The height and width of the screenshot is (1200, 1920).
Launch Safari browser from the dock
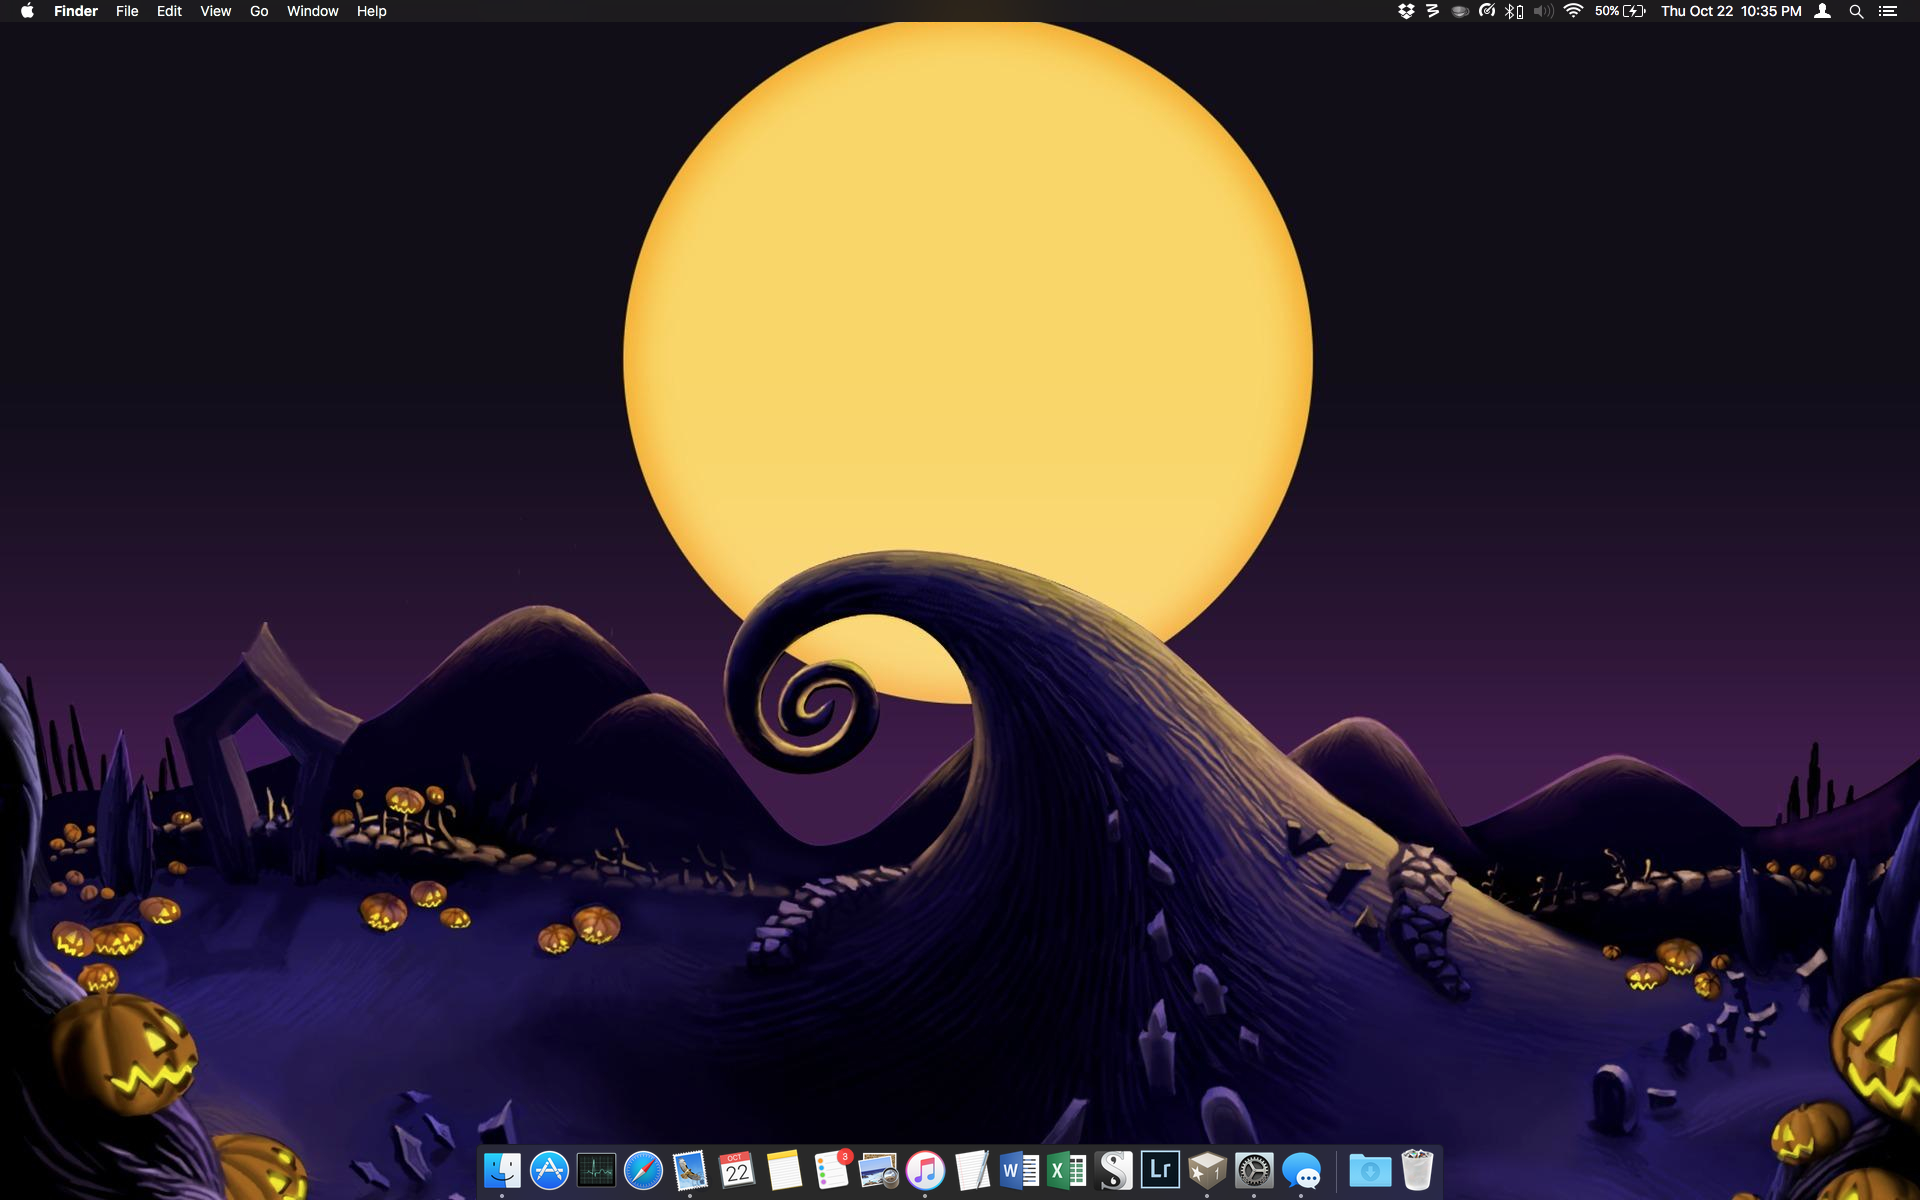tap(643, 1170)
